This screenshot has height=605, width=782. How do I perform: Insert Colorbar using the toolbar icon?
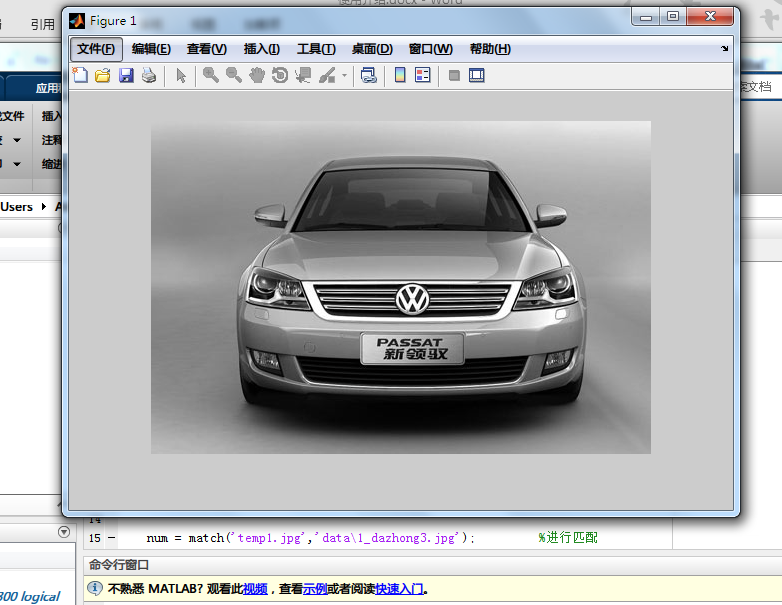pos(400,75)
